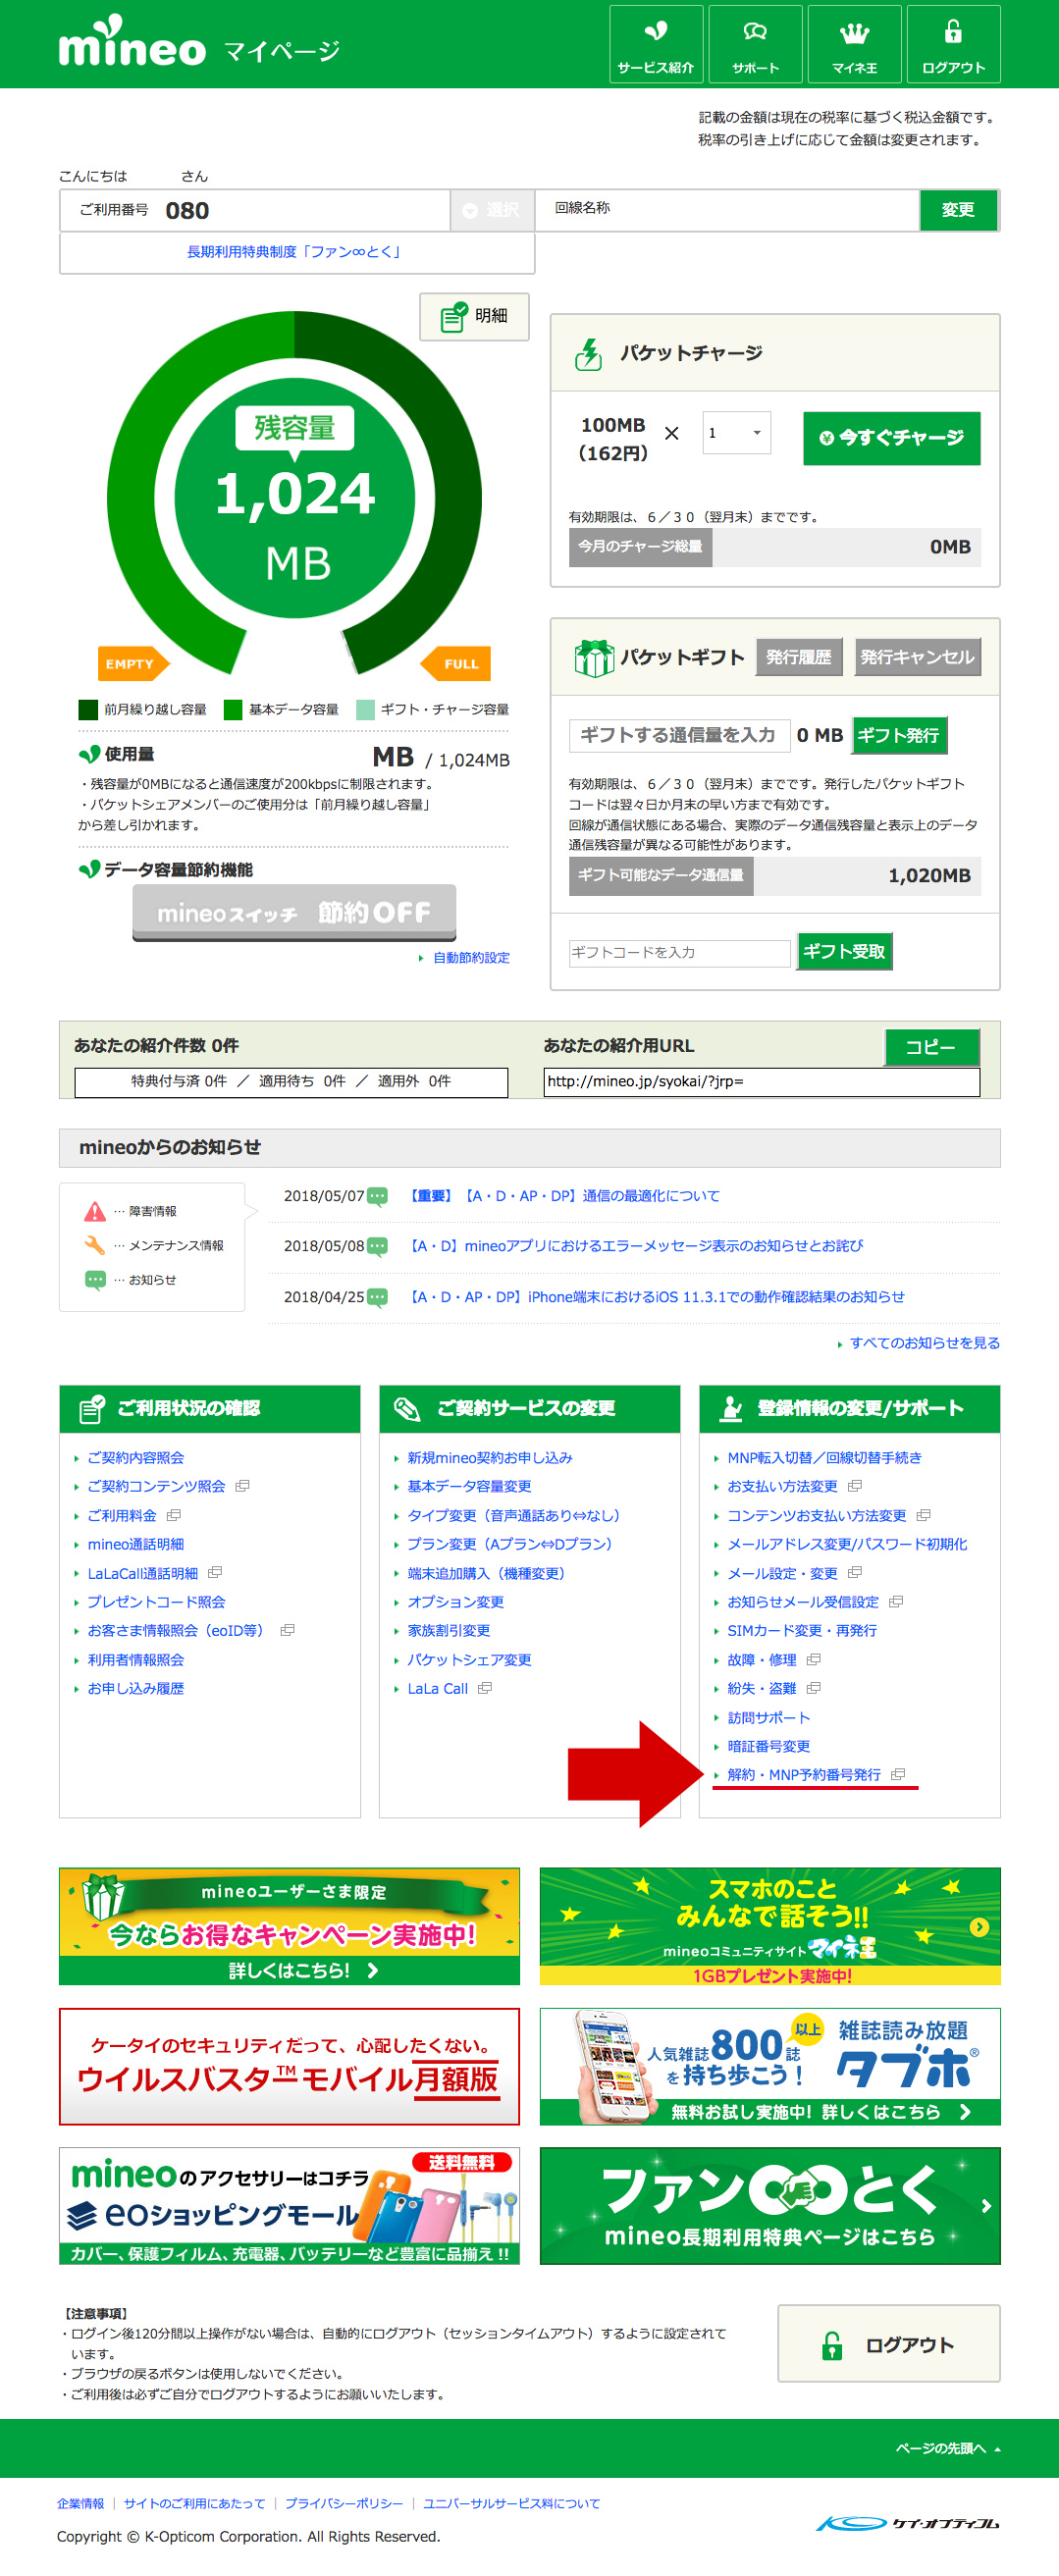
Task: Click the mineo logo
Action: (132, 43)
